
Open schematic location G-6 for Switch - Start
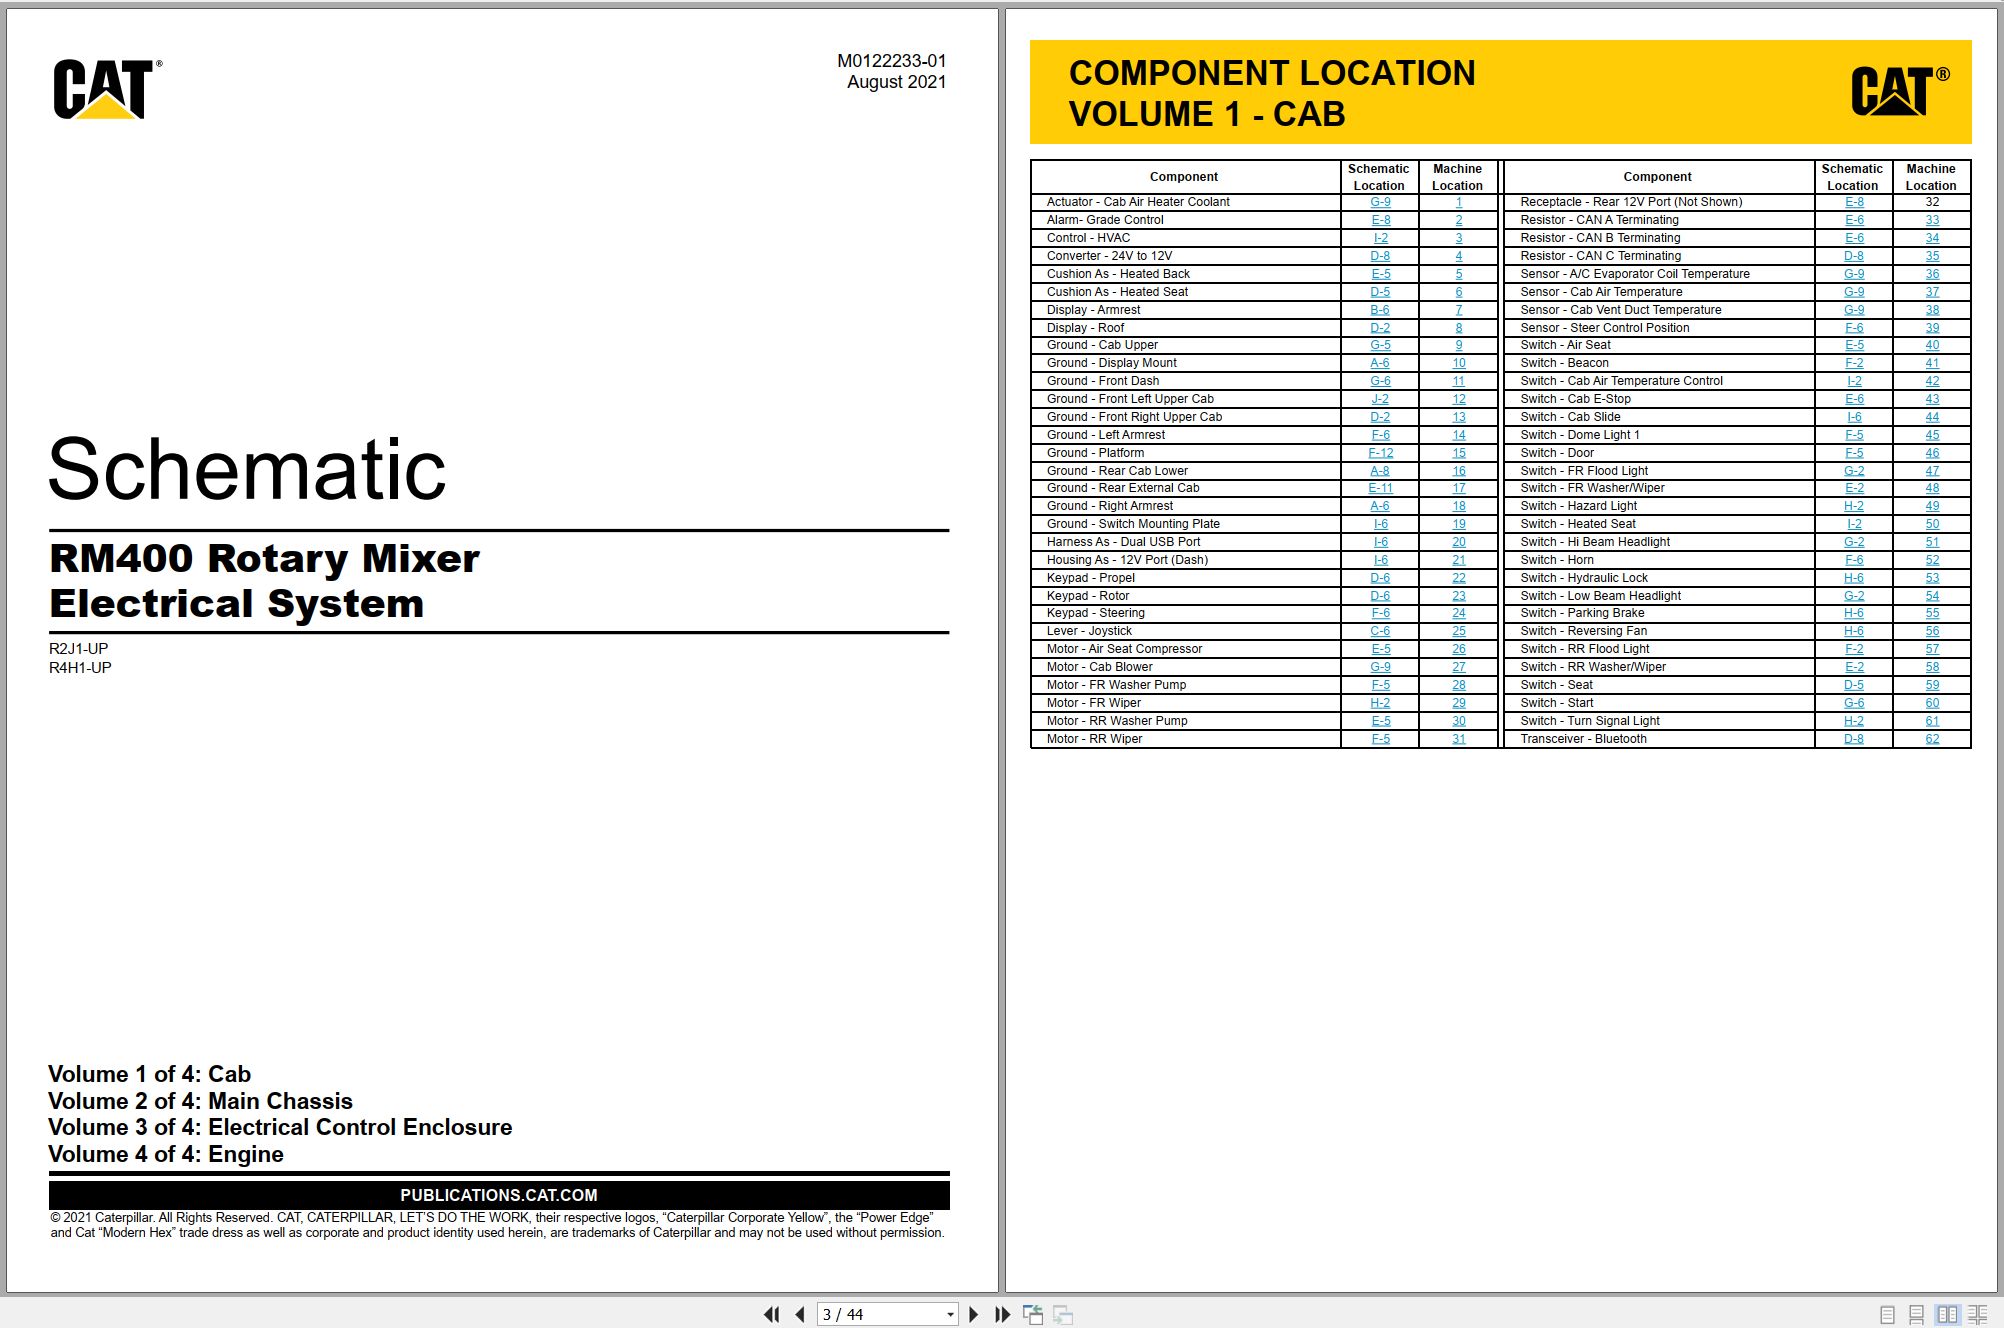point(1854,703)
